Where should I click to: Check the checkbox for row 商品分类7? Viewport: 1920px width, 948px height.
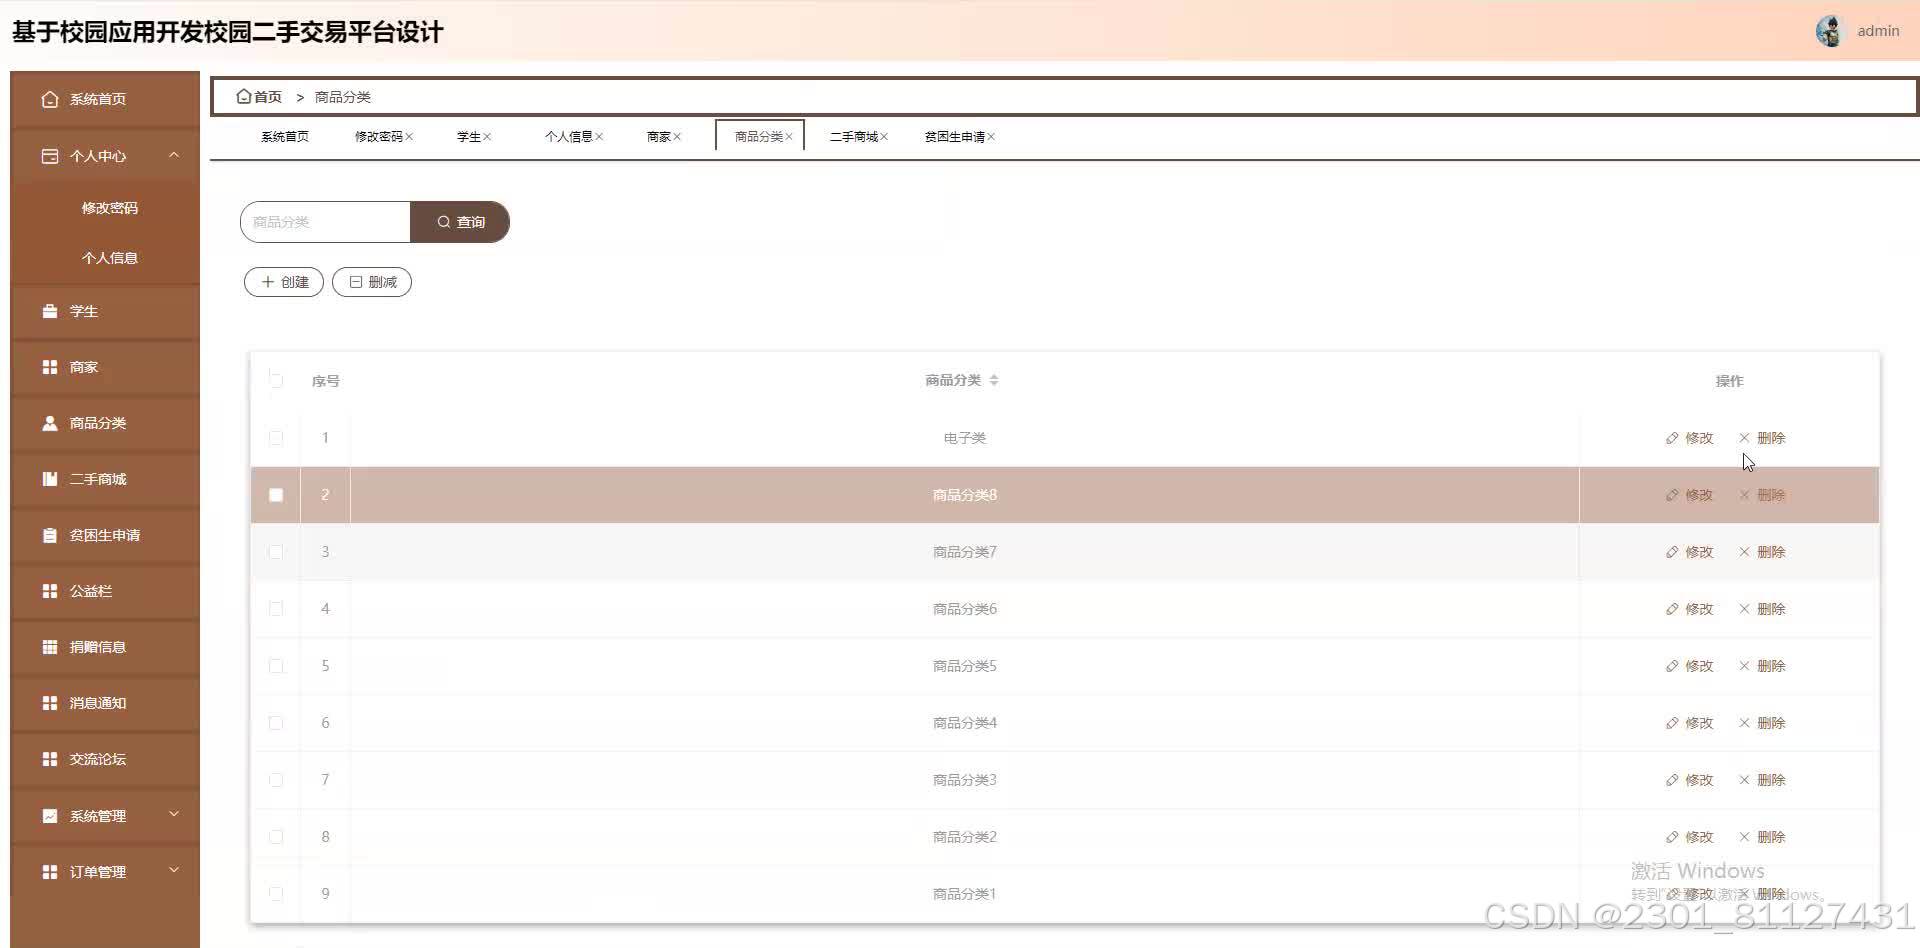tap(276, 552)
